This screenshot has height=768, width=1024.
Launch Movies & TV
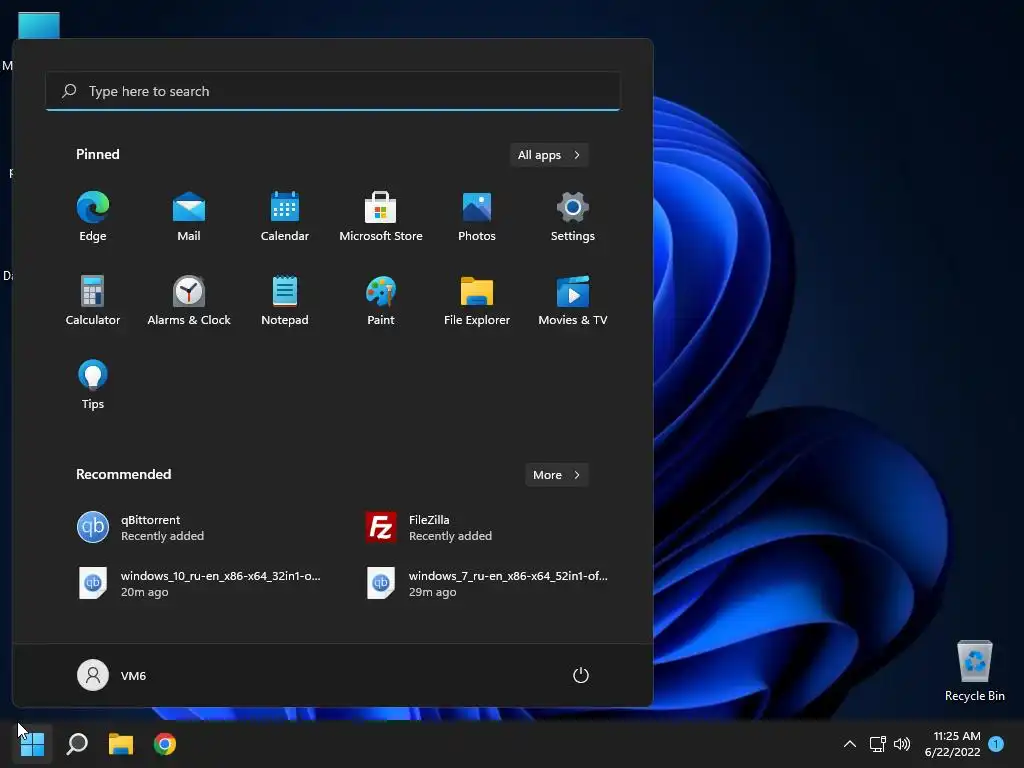click(573, 300)
